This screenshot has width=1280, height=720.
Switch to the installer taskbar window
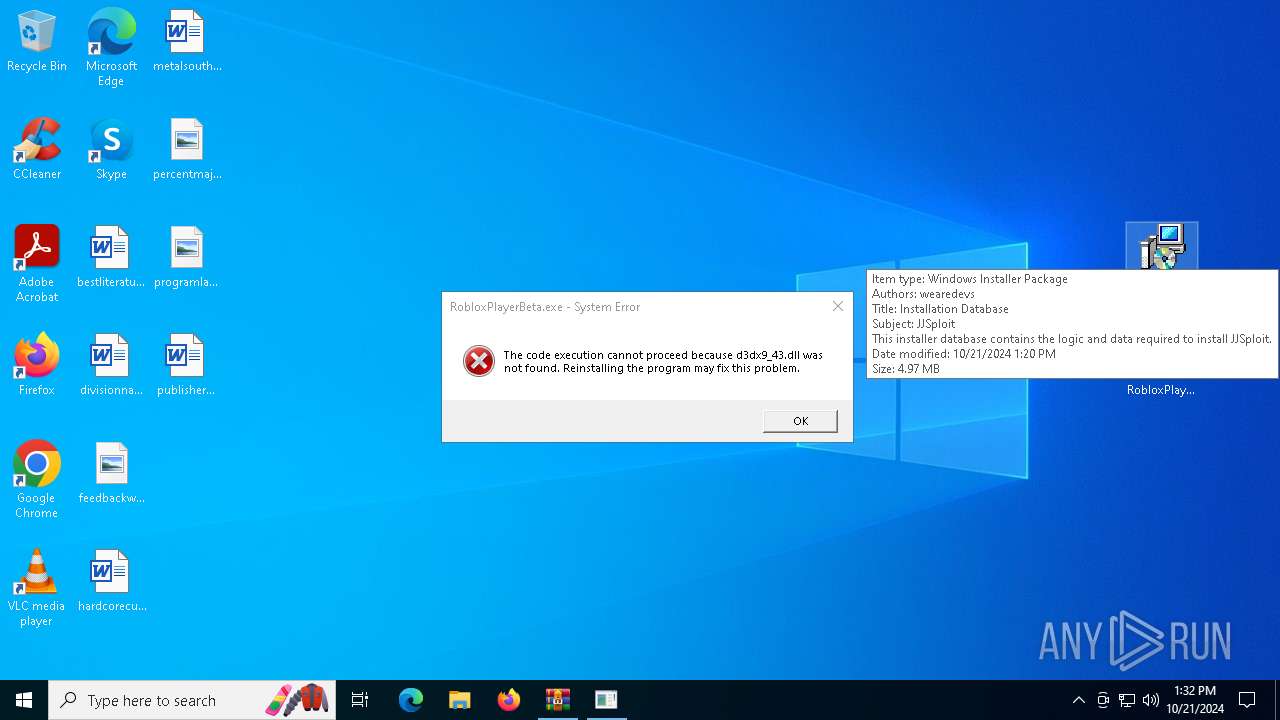point(606,700)
